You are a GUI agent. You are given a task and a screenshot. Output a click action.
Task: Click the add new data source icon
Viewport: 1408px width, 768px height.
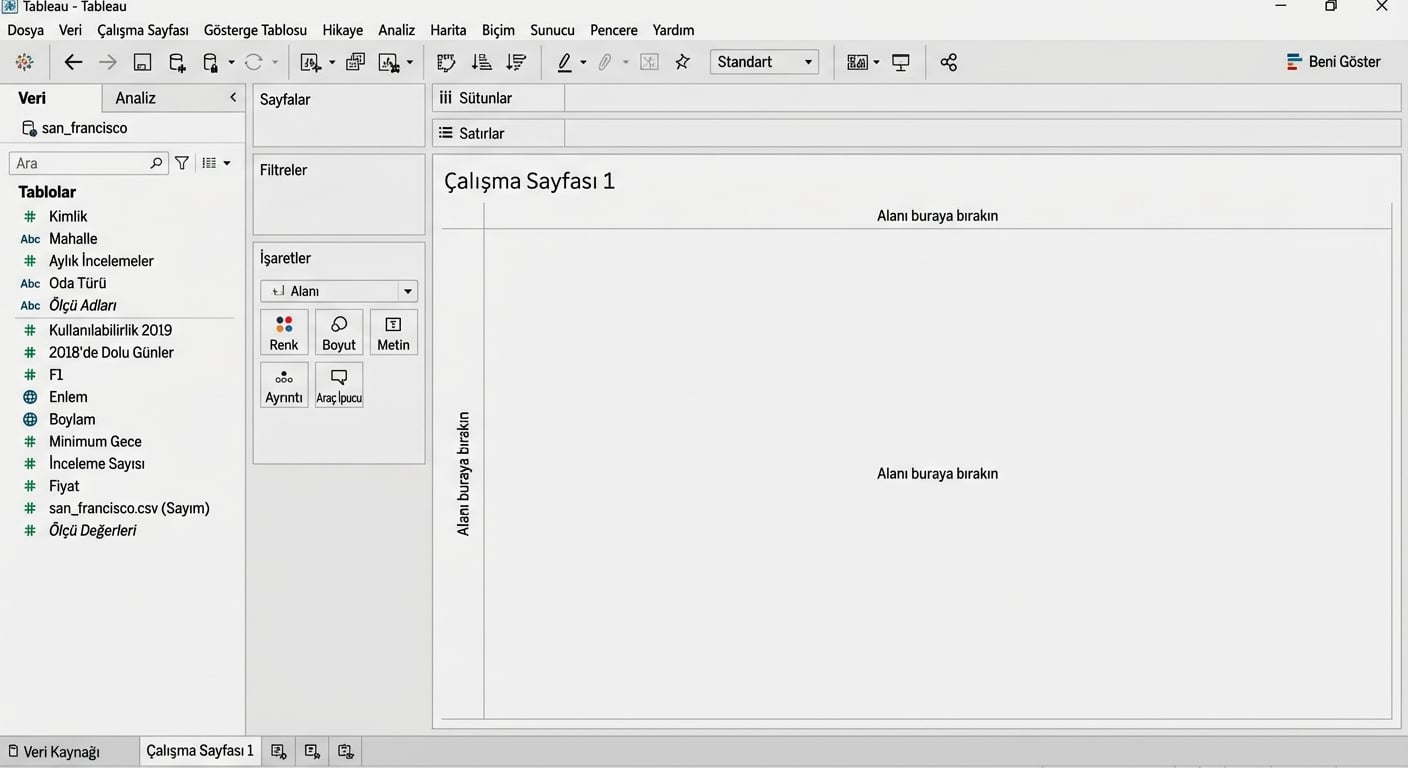tap(177, 62)
